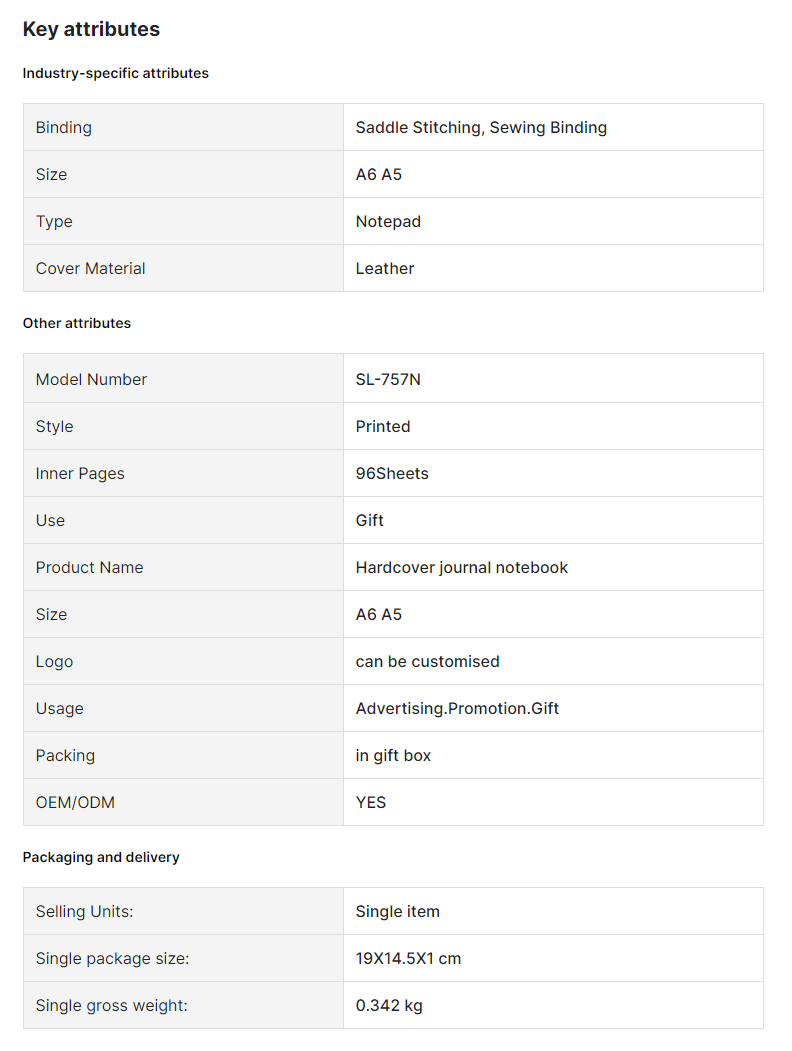Select the 19X14.5X1 cm package size

[x=408, y=959]
